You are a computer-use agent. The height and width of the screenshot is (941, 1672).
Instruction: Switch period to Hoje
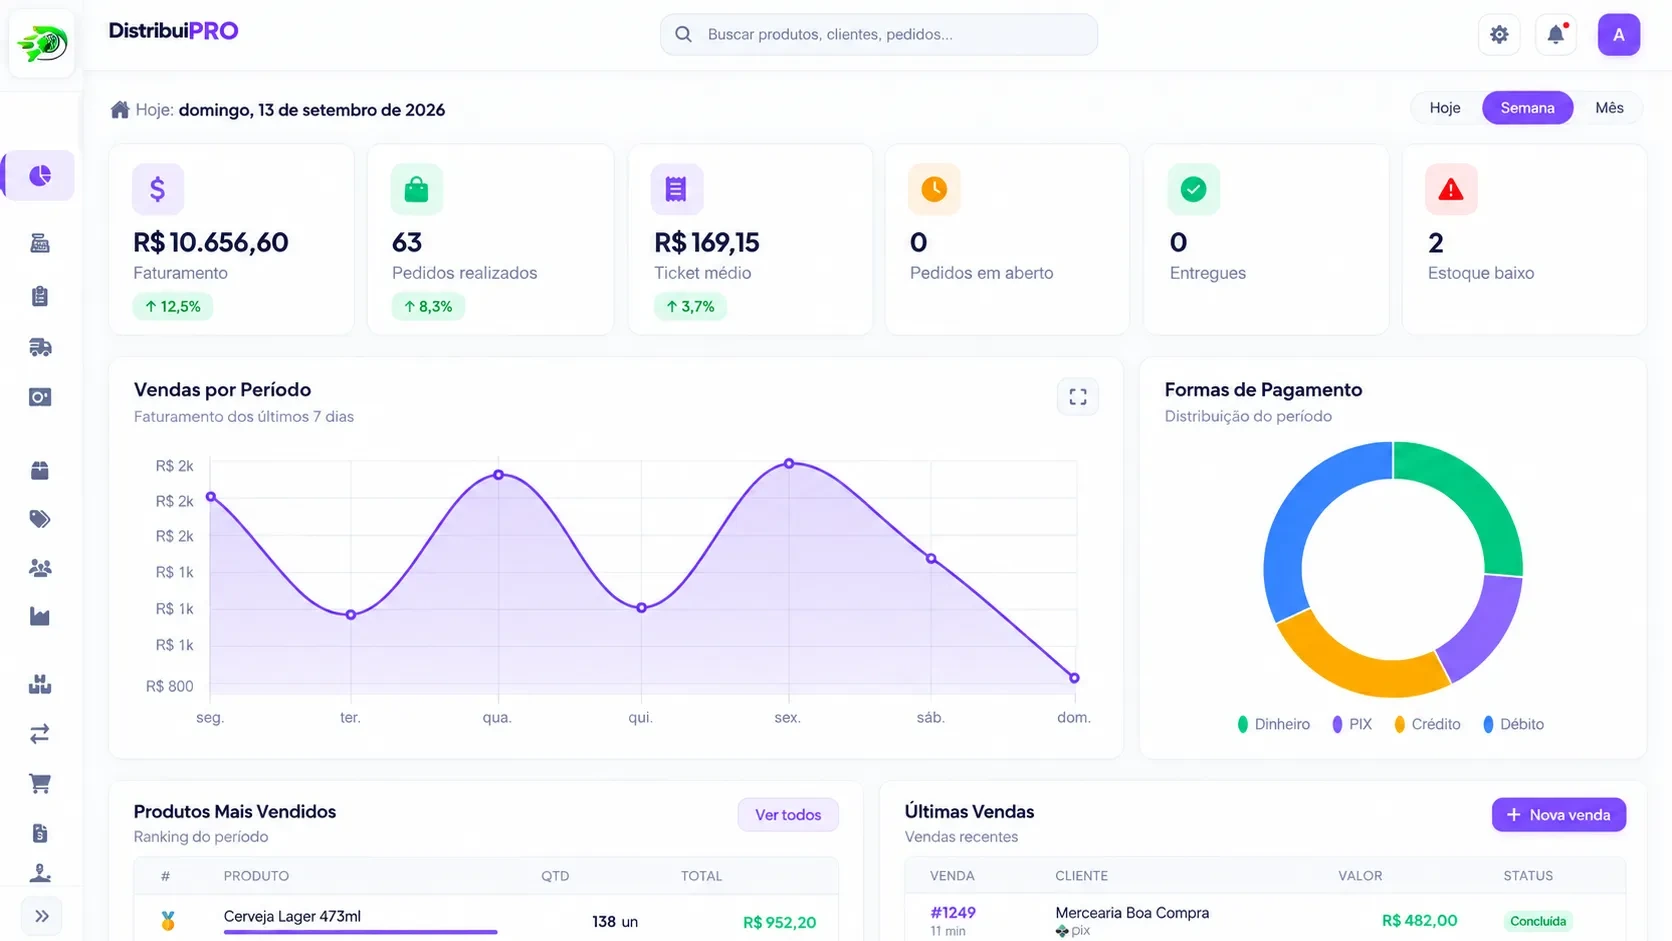pyautogui.click(x=1445, y=108)
